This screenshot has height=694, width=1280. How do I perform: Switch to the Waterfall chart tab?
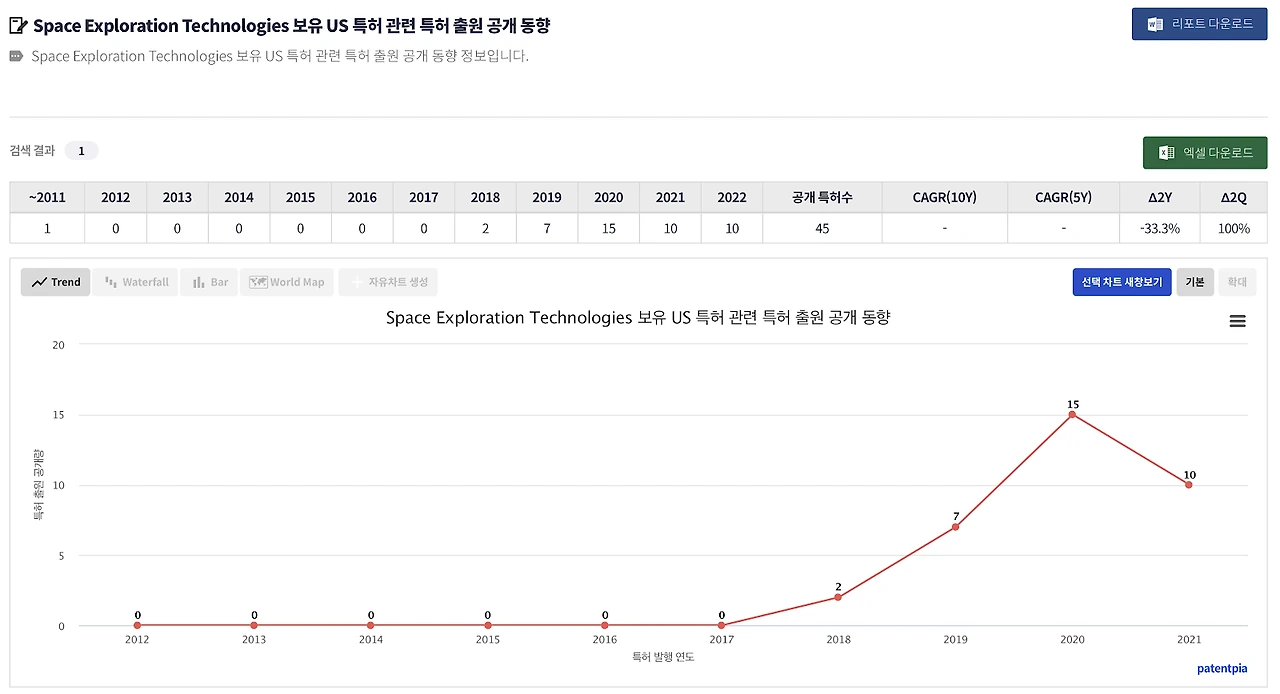[x=136, y=282]
